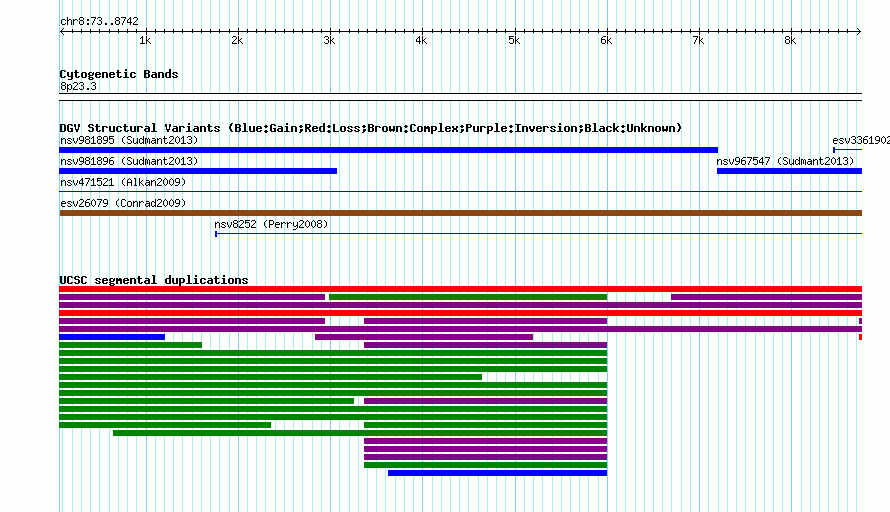The height and width of the screenshot is (512, 890).
Task: Open the esv3361902 variant label
Action: [x=860, y=140]
